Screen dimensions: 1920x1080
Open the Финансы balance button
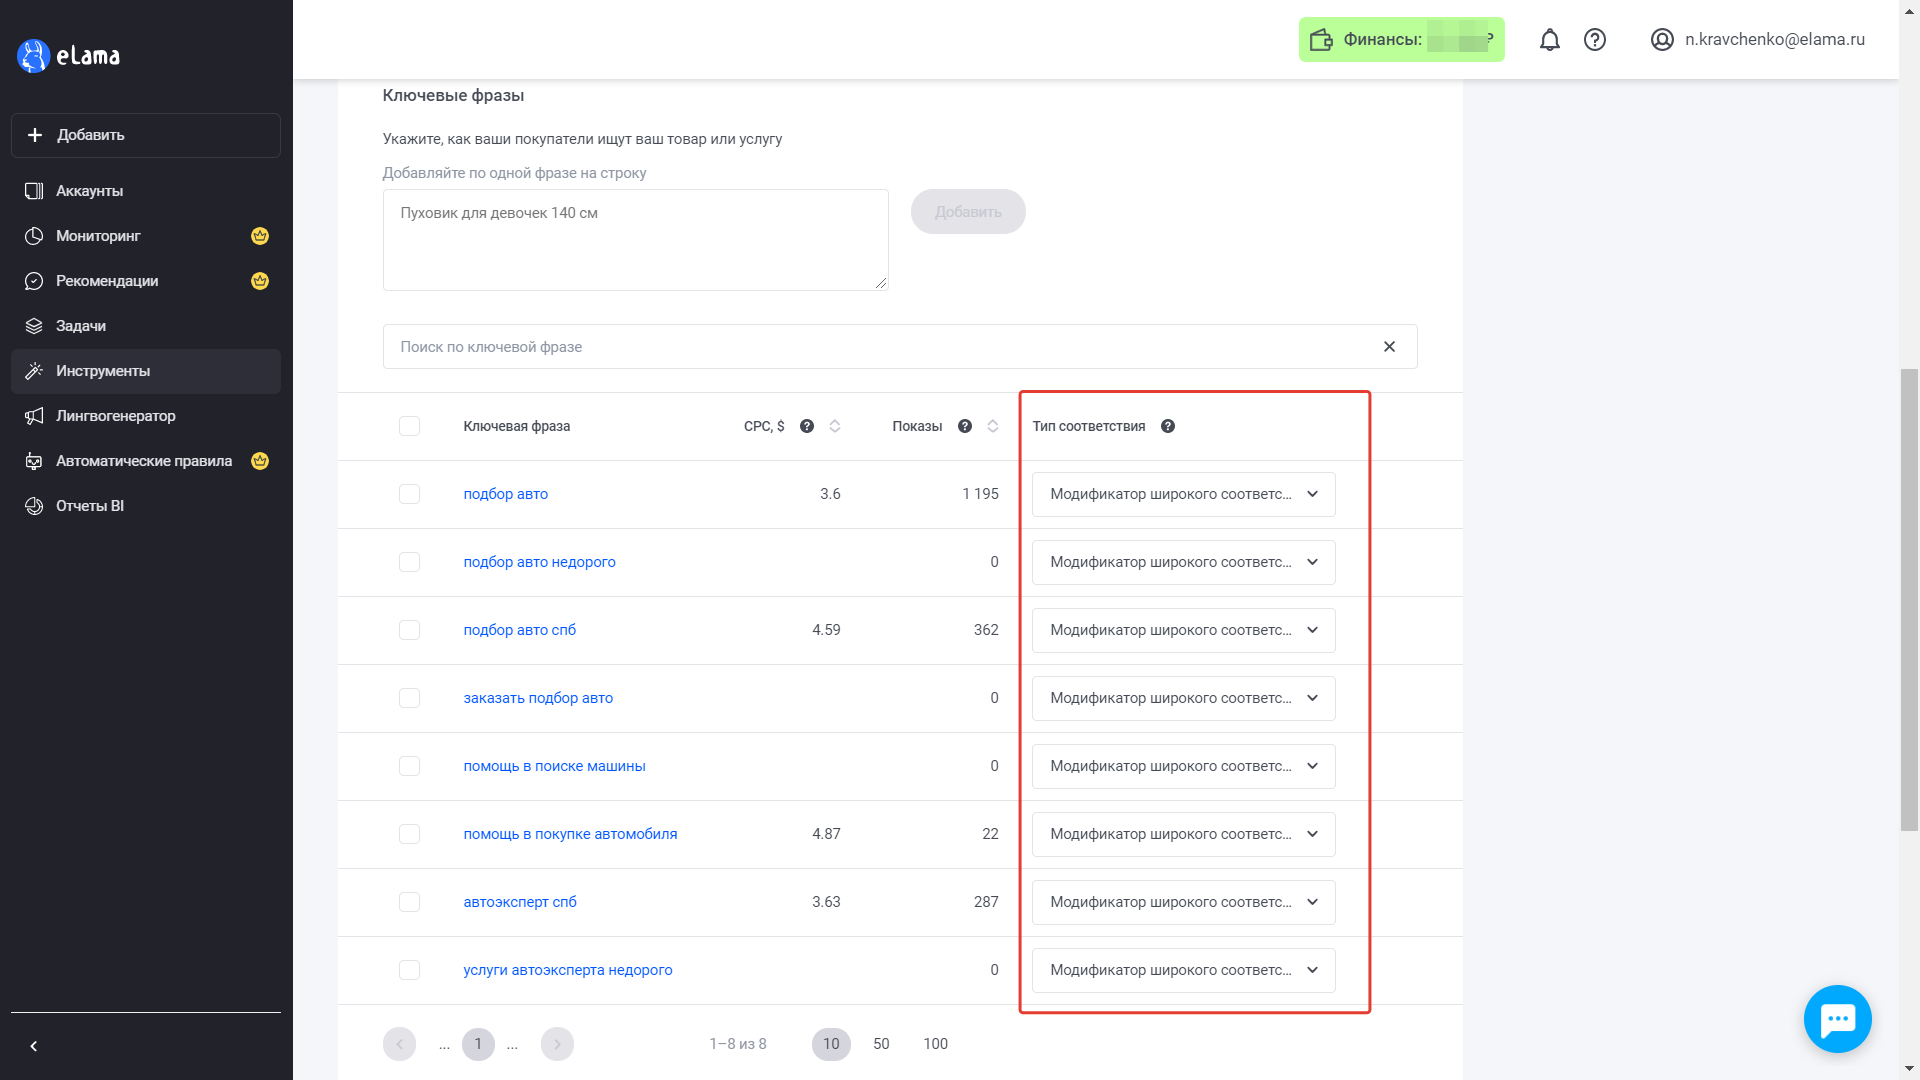[x=1401, y=40]
